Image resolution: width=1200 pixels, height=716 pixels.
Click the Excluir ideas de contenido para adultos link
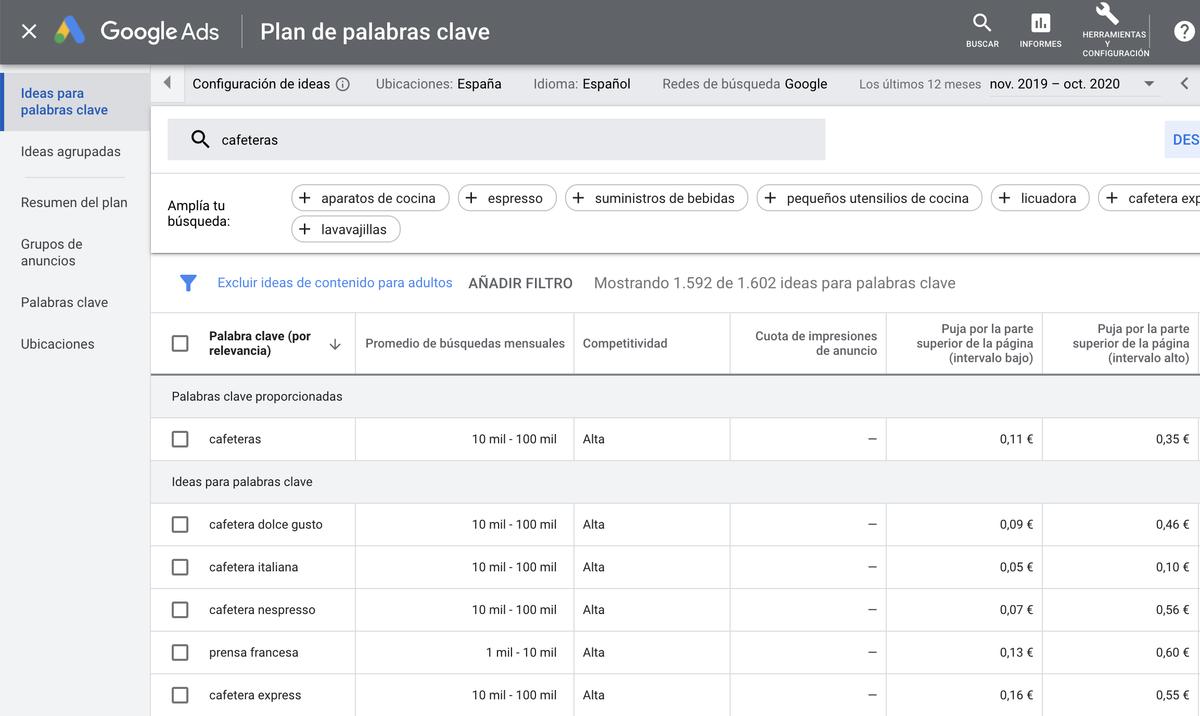click(334, 283)
